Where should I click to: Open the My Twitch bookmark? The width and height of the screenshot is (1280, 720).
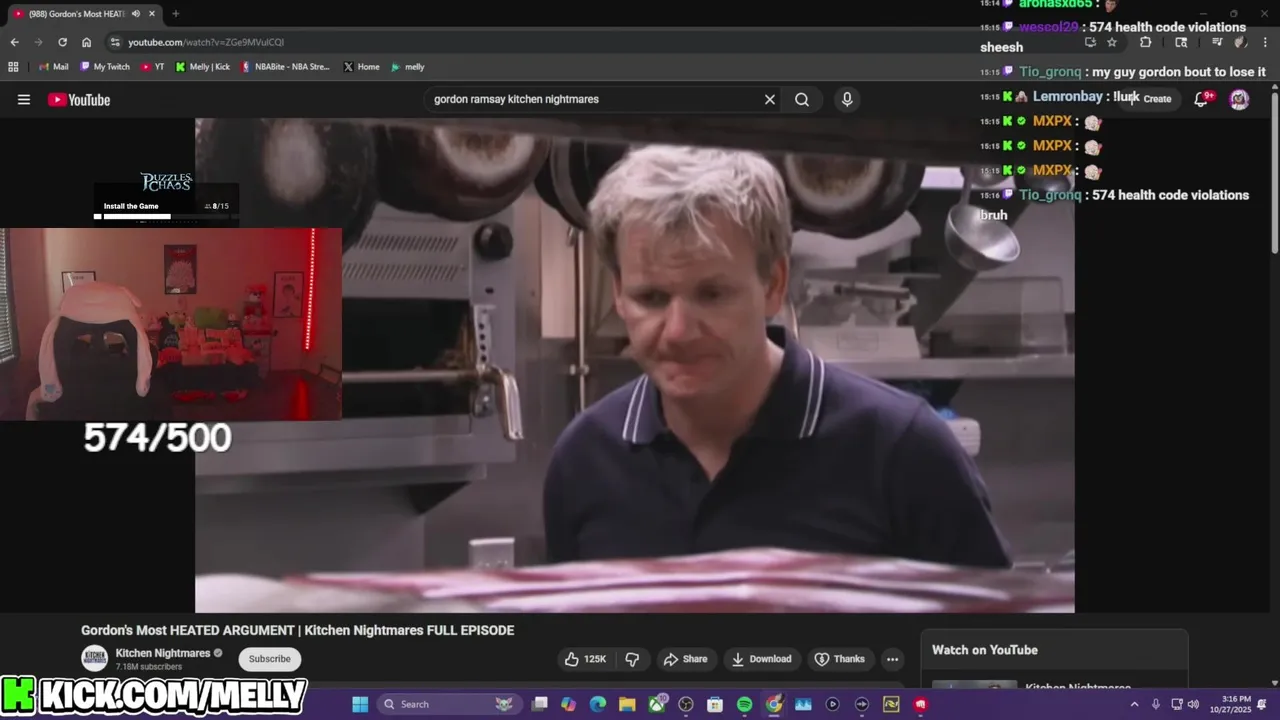(105, 67)
